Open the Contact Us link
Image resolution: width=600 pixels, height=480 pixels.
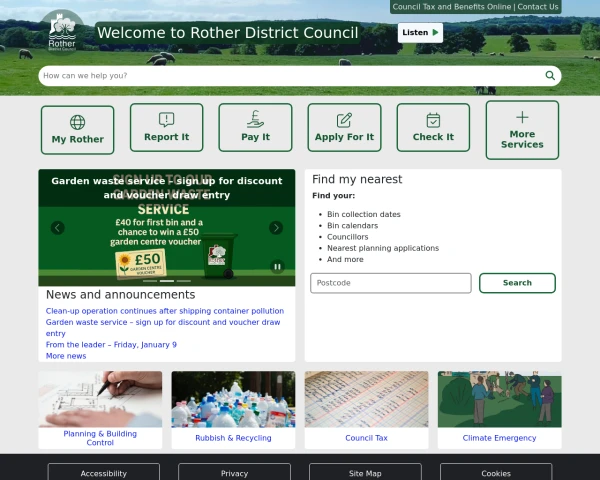538,7
